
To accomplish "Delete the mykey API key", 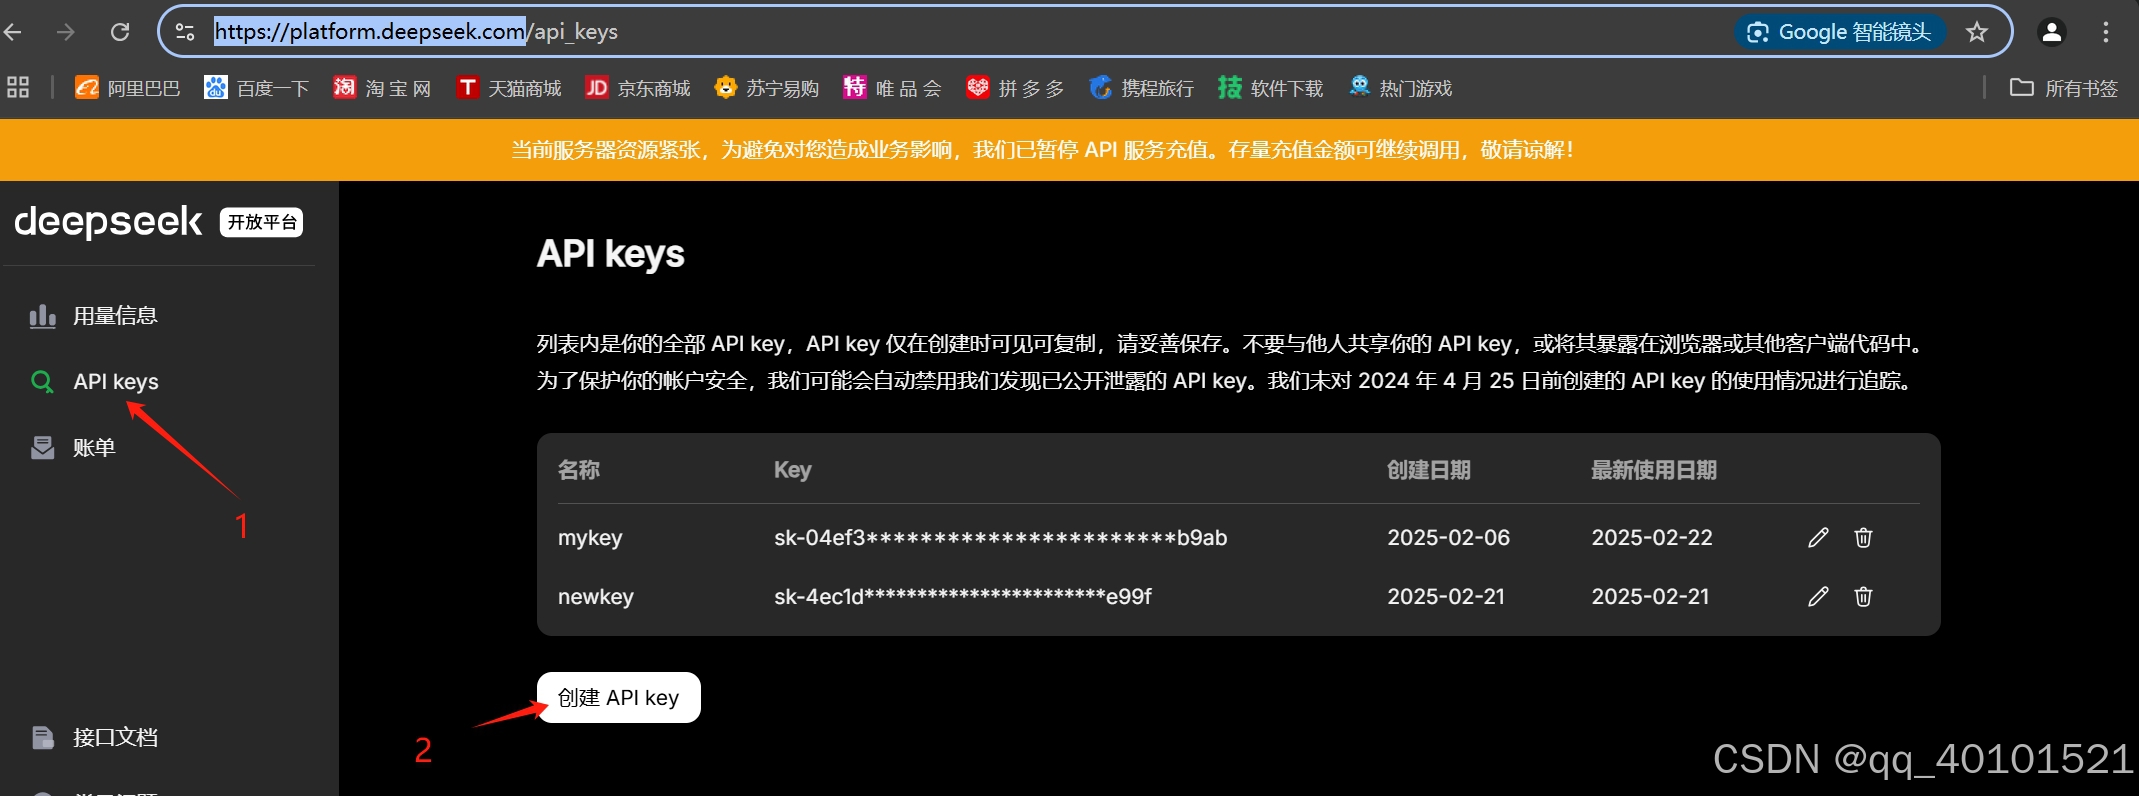I will click(1863, 538).
